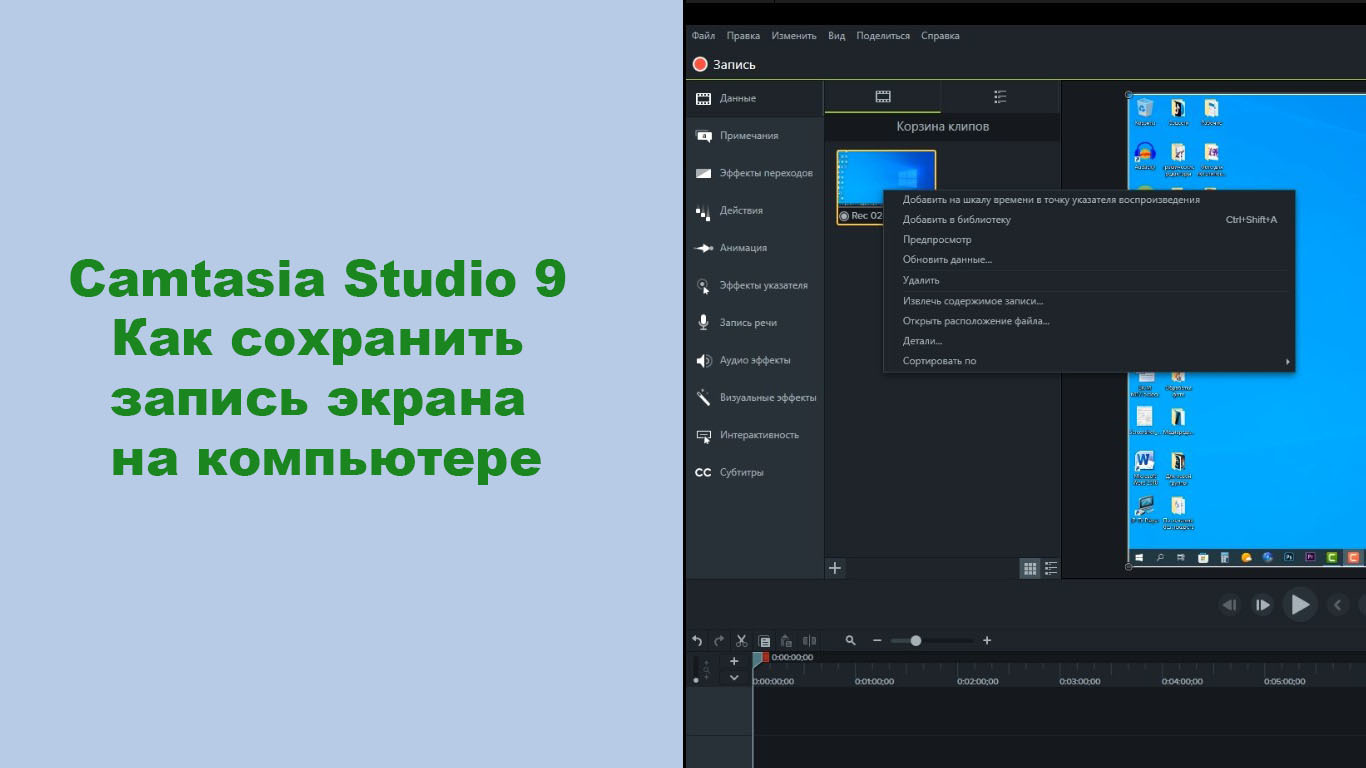Open the Справка menu

point(940,36)
